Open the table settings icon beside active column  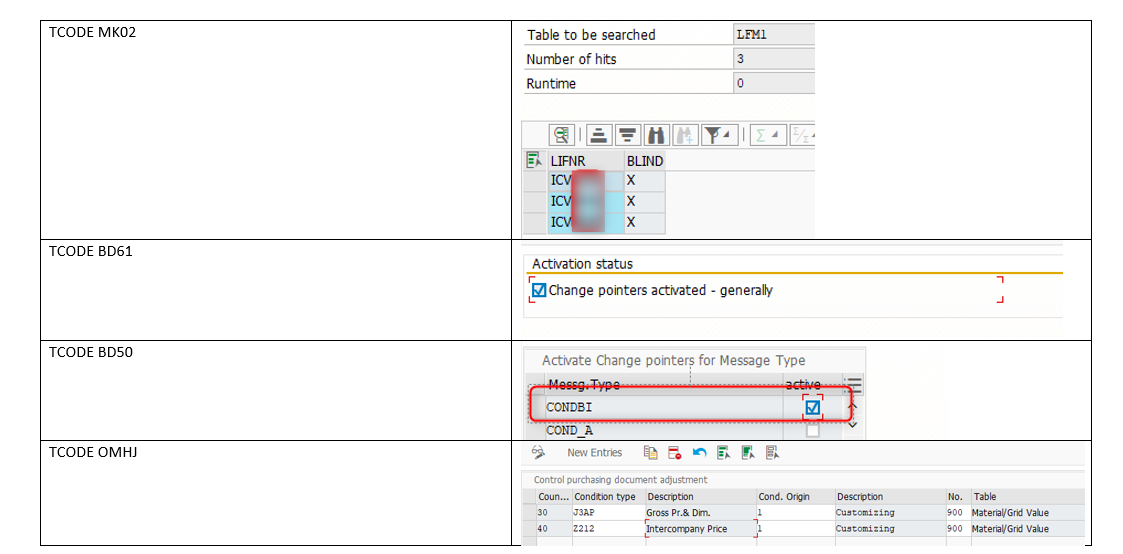pos(854,385)
